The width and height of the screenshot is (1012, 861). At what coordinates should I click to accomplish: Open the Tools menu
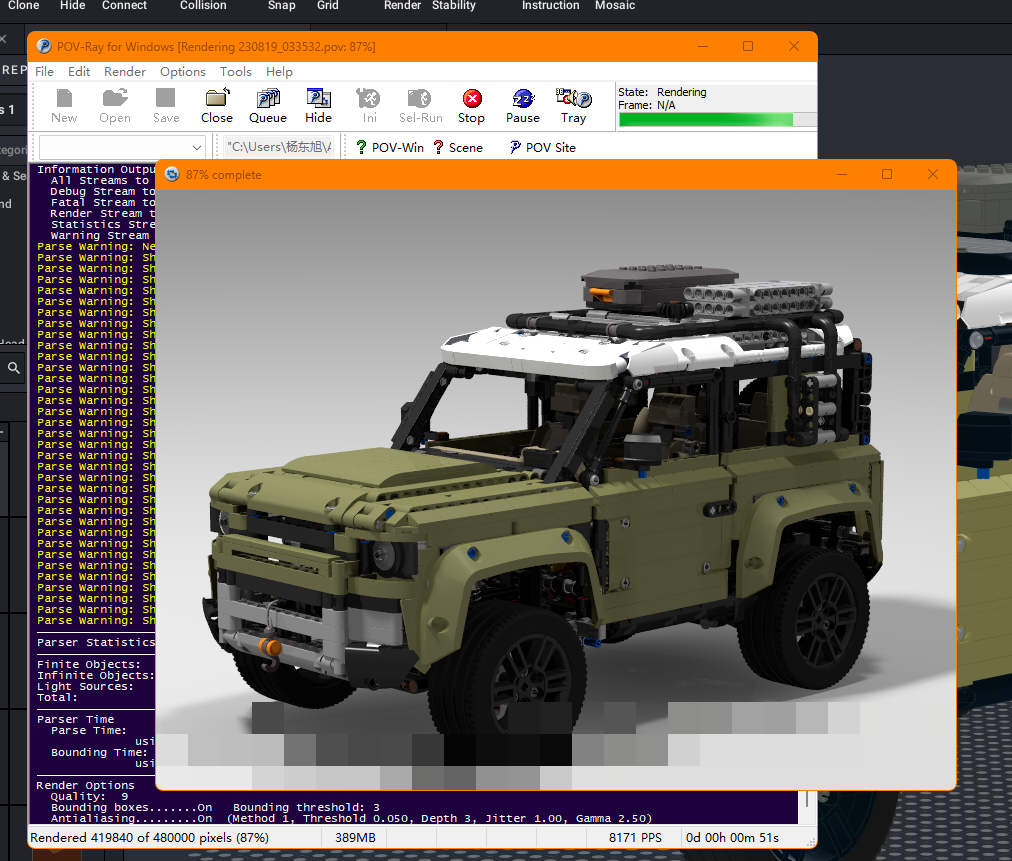pyautogui.click(x=236, y=72)
